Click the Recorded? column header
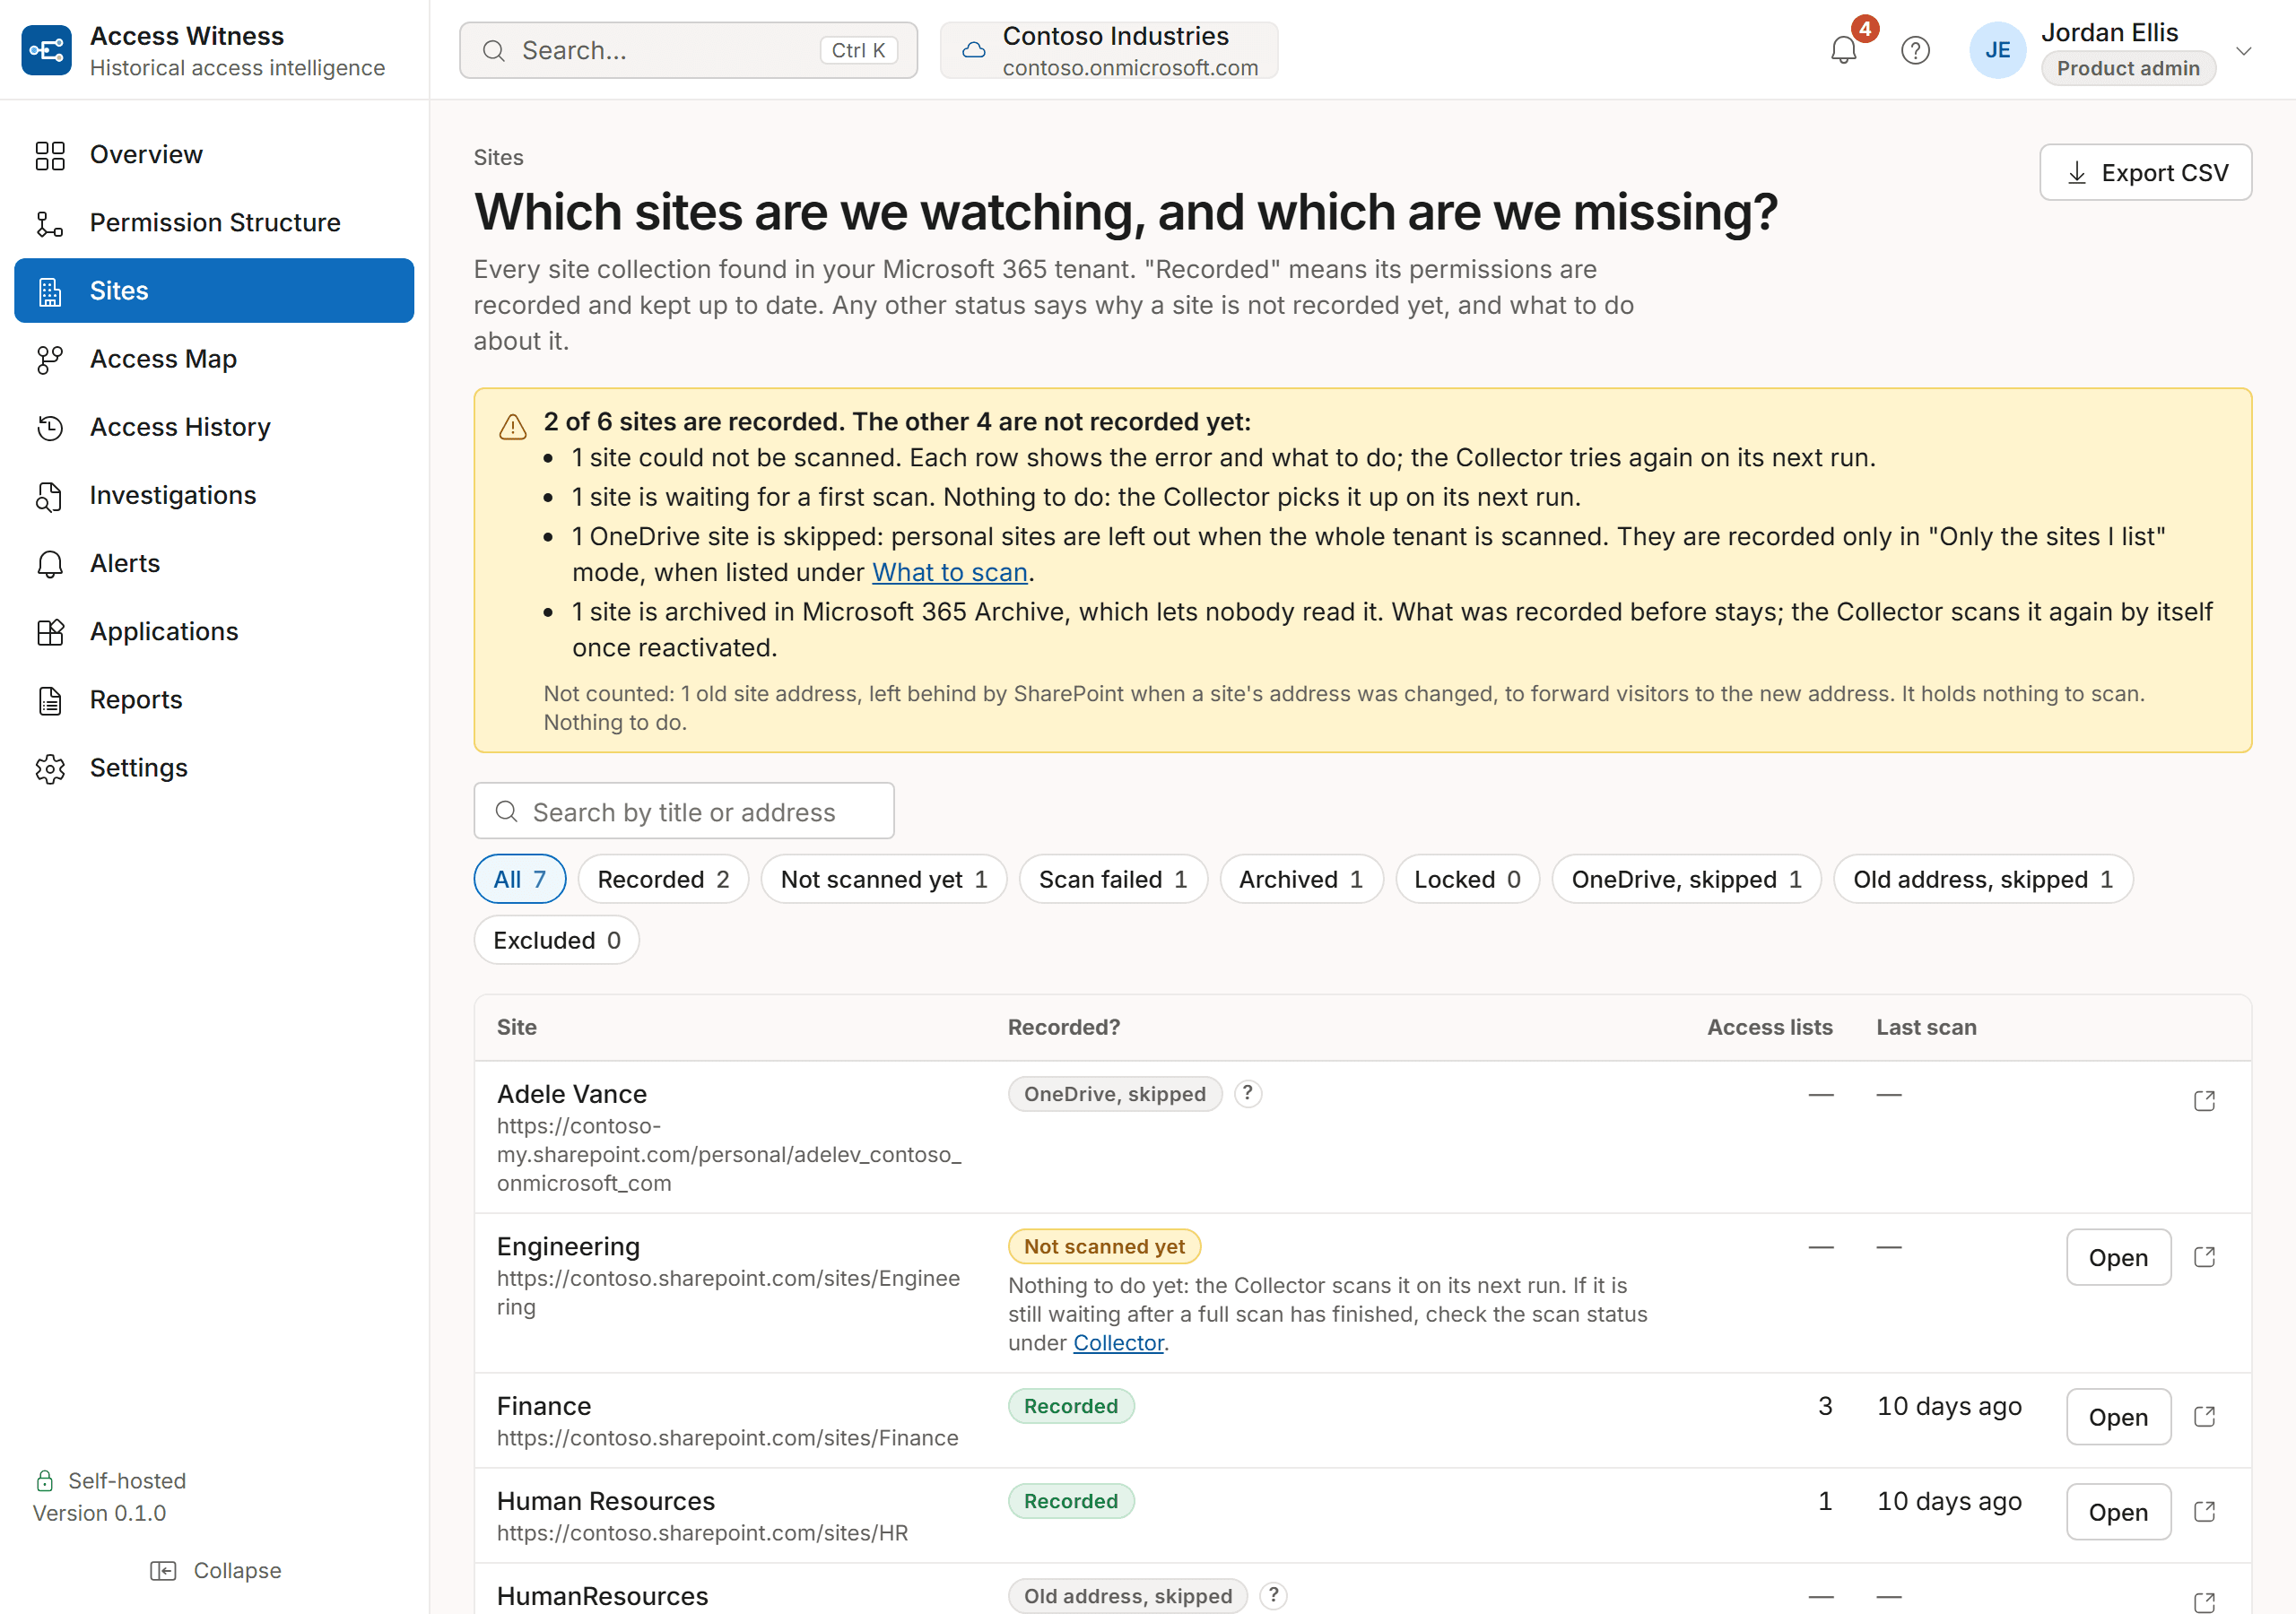This screenshot has height=1614, width=2296. coord(1063,1027)
